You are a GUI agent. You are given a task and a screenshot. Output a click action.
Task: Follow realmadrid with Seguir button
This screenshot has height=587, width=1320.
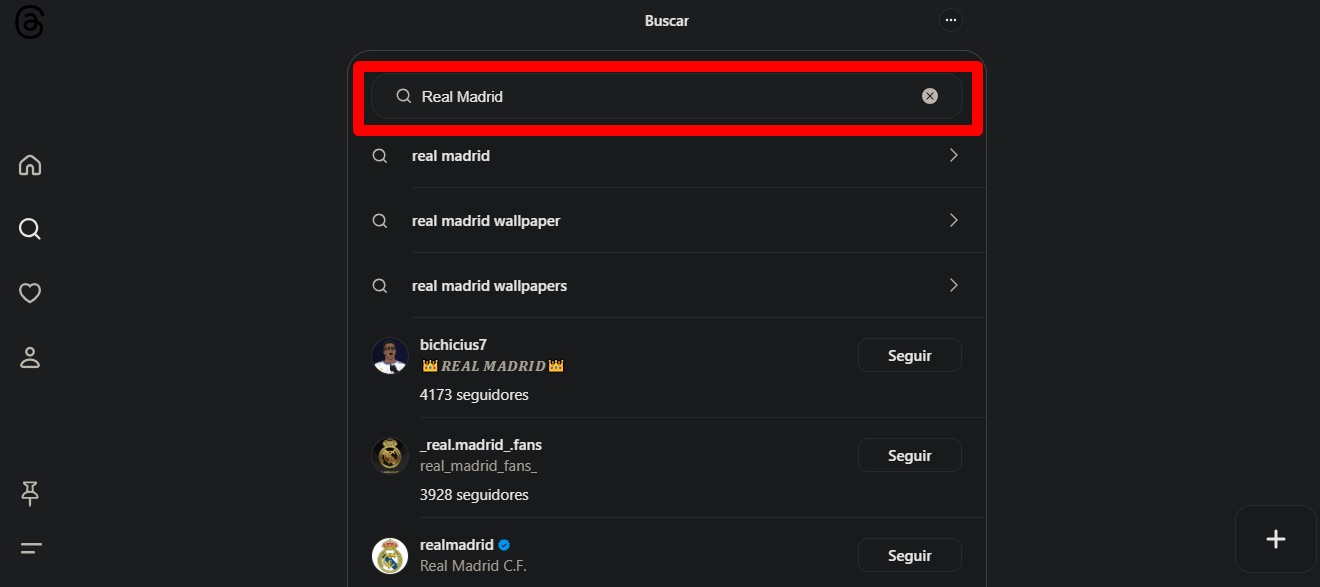(x=910, y=555)
